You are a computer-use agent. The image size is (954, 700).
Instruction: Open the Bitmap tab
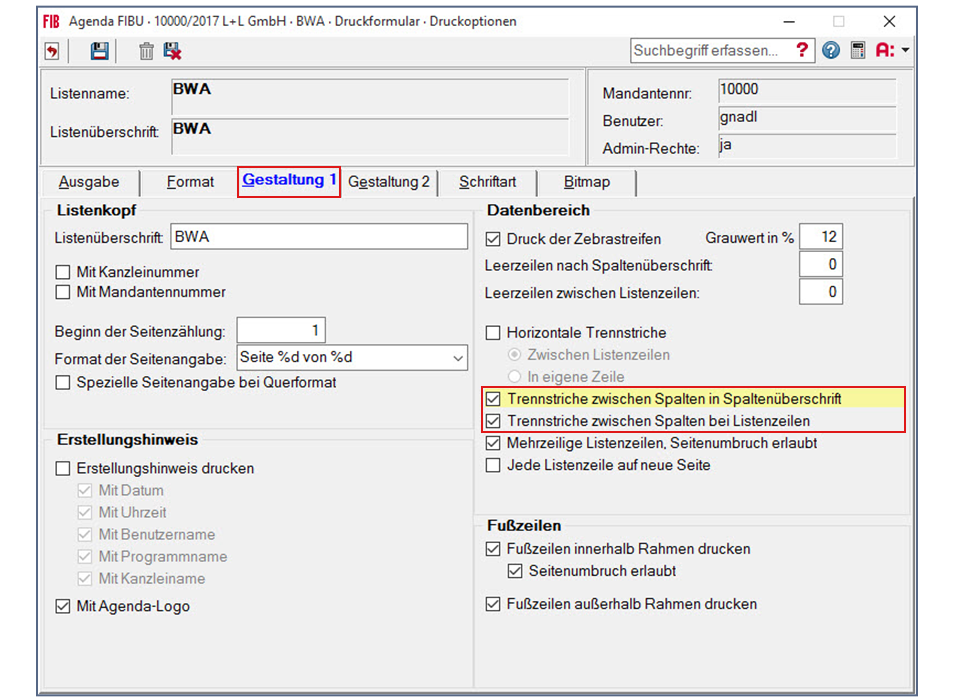click(x=586, y=182)
